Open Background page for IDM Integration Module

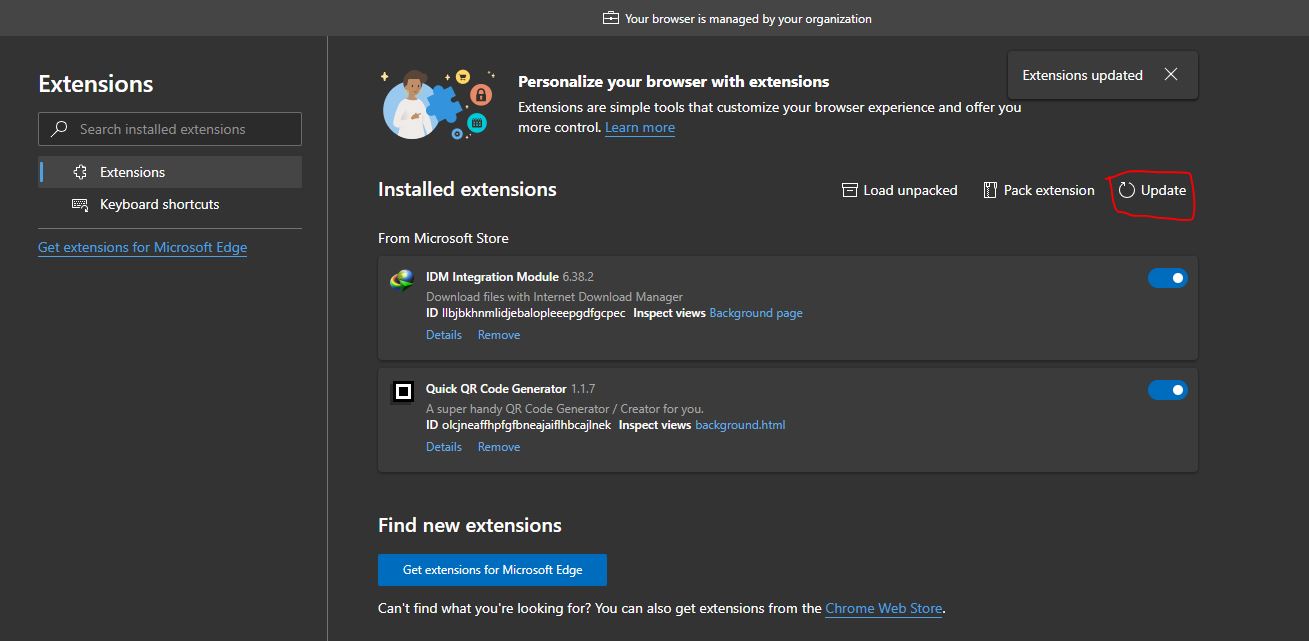tap(755, 312)
